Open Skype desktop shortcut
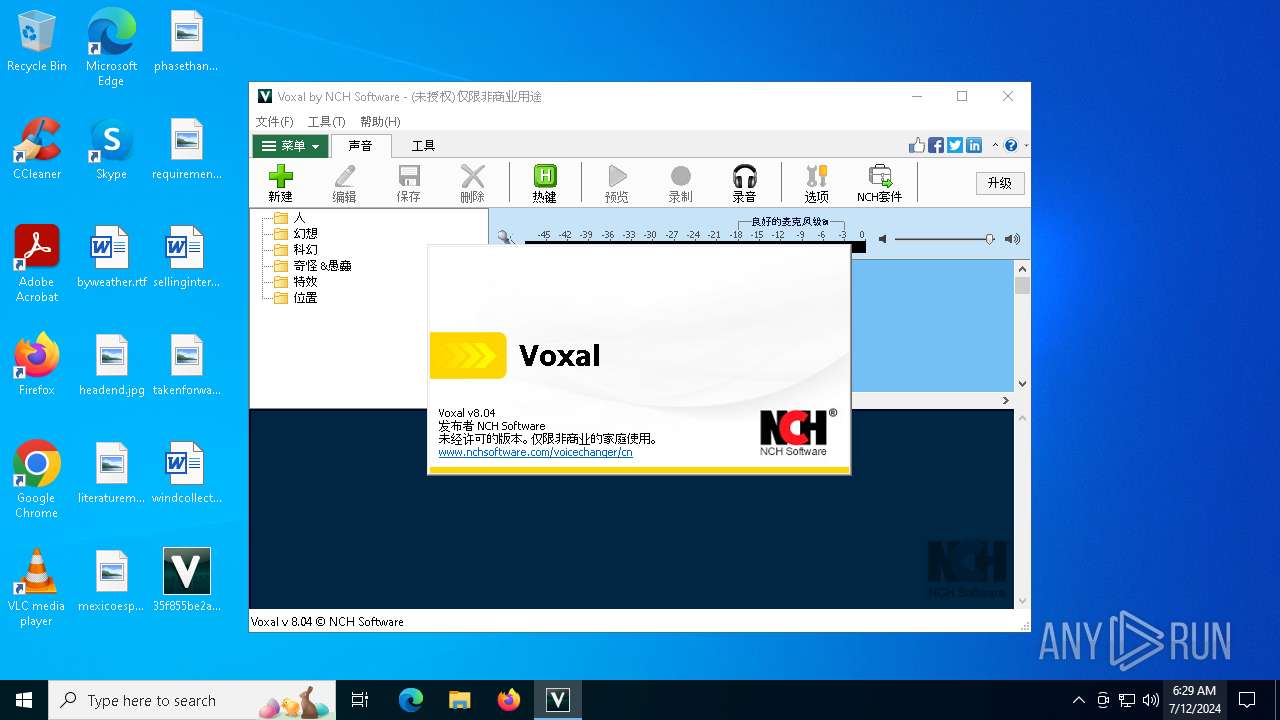 coord(111,149)
